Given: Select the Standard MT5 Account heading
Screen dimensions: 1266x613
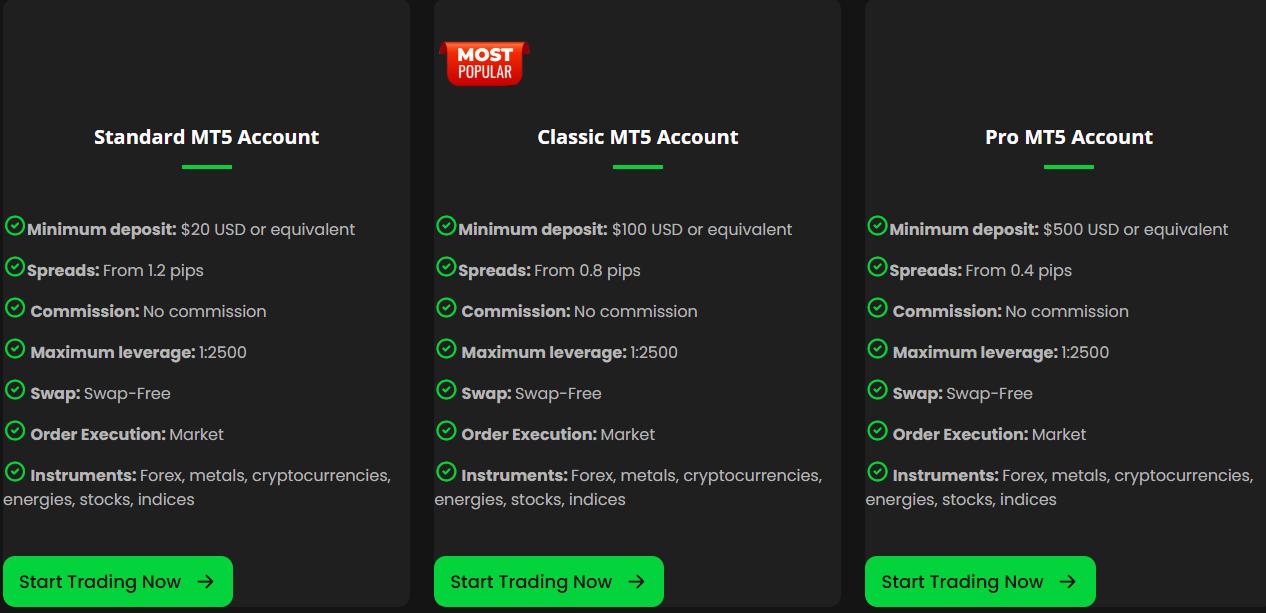Looking at the screenshot, I should pyautogui.click(x=207, y=137).
